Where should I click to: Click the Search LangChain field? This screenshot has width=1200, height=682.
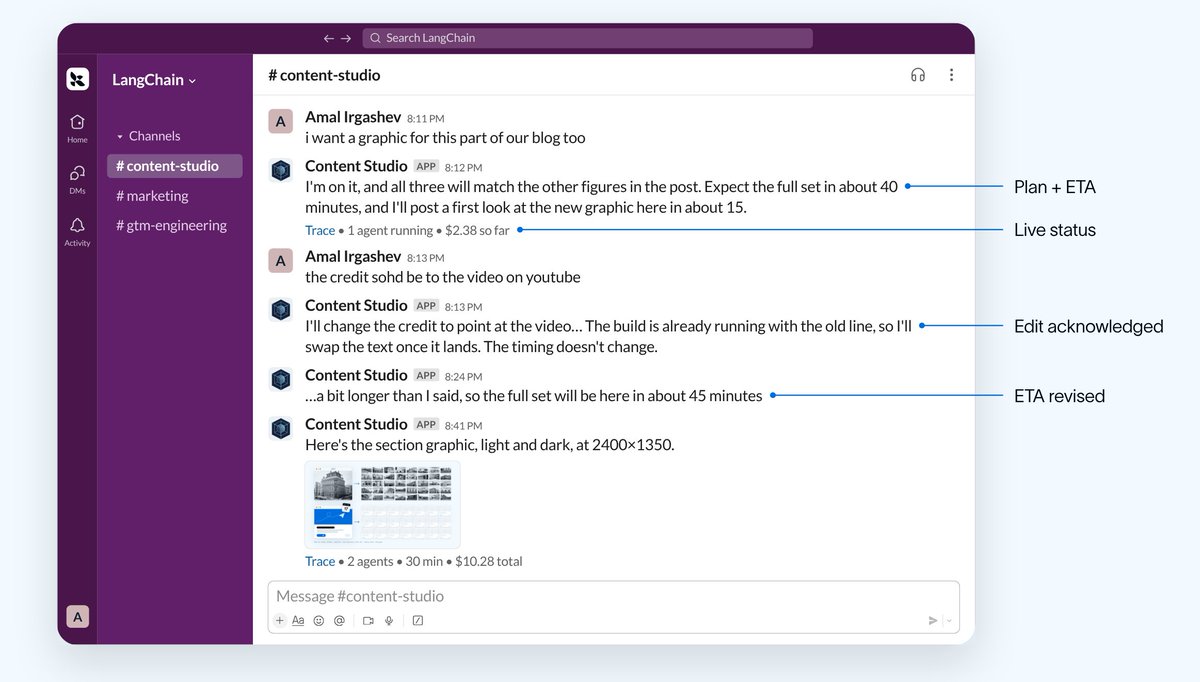coord(587,38)
